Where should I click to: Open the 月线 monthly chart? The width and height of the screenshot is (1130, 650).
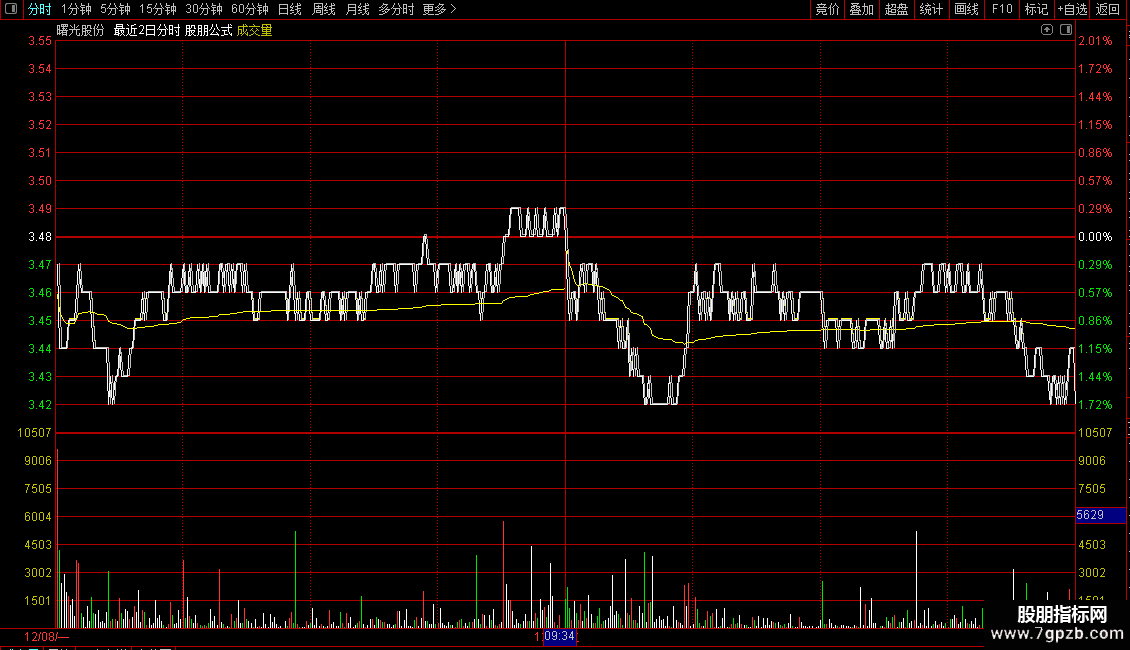pyautogui.click(x=357, y=9)
